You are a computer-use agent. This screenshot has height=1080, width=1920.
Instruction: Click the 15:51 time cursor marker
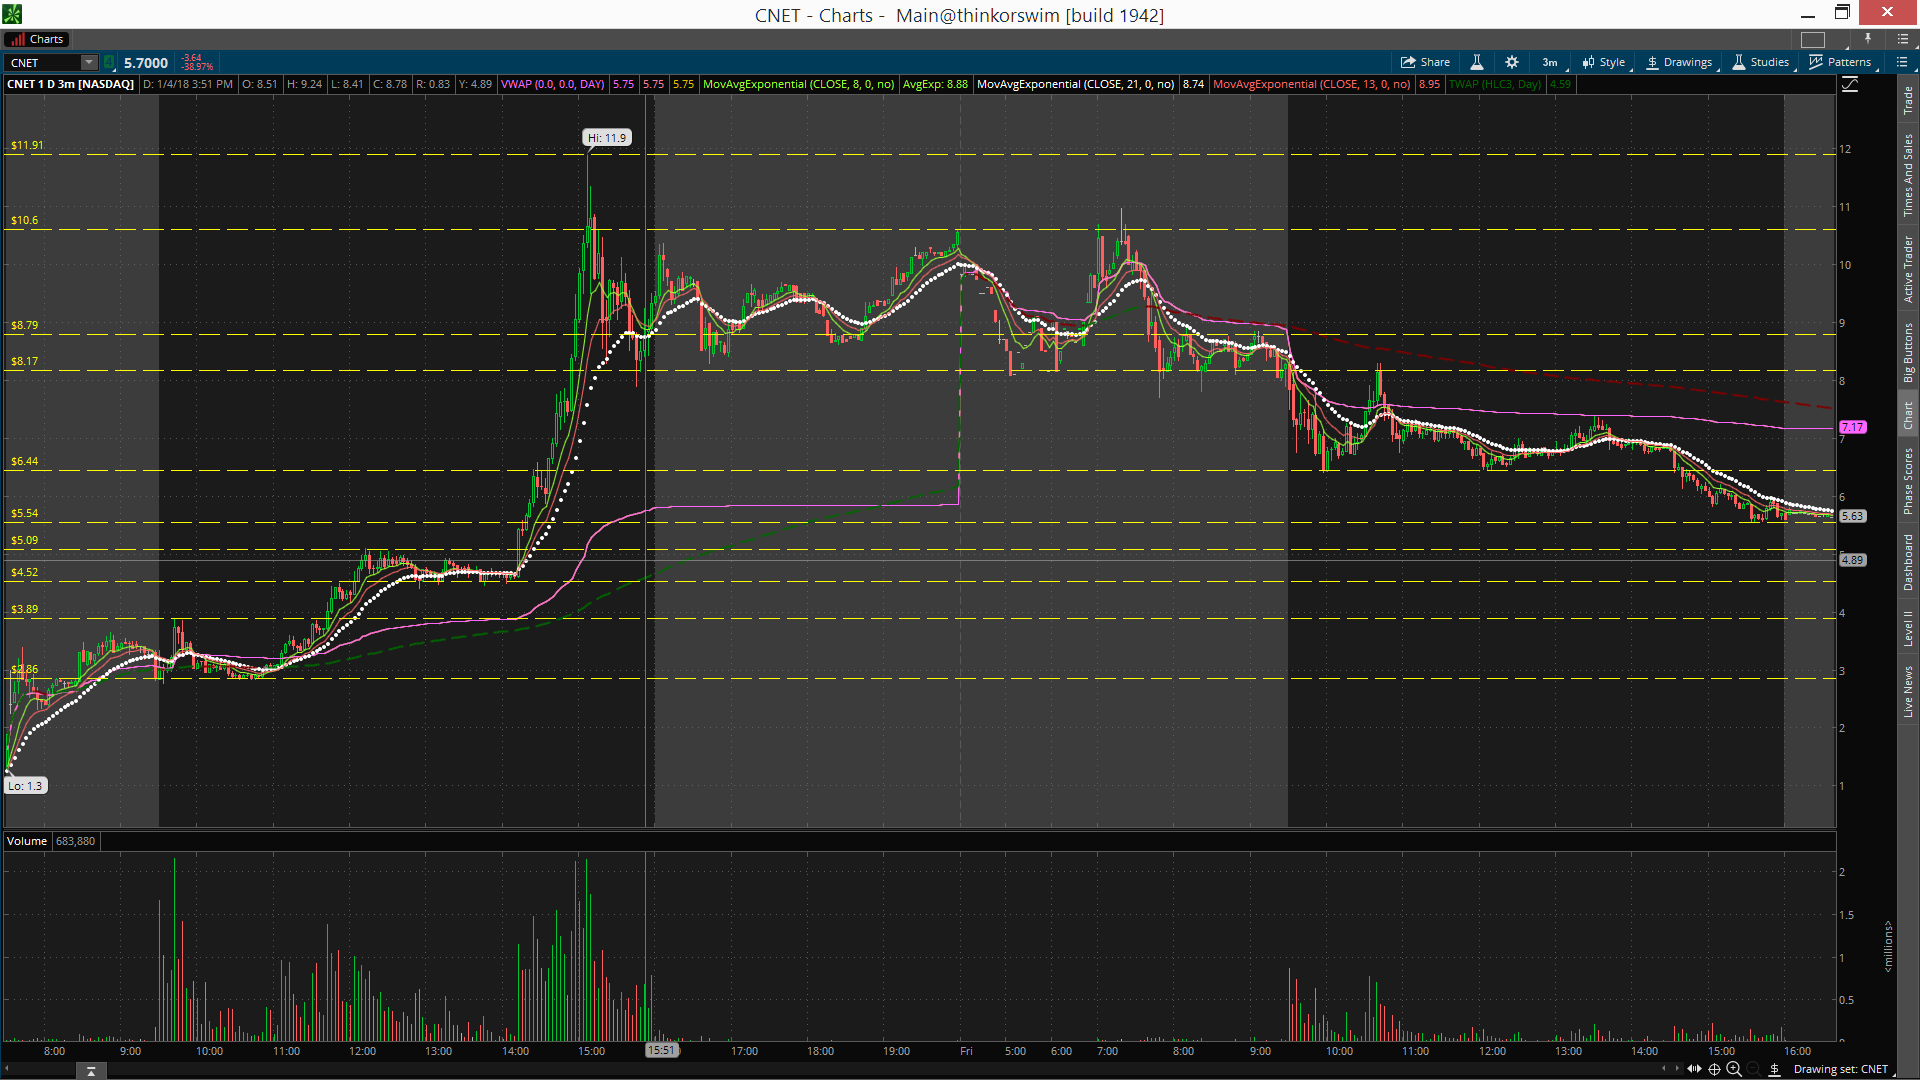(x=661, y=1050)
